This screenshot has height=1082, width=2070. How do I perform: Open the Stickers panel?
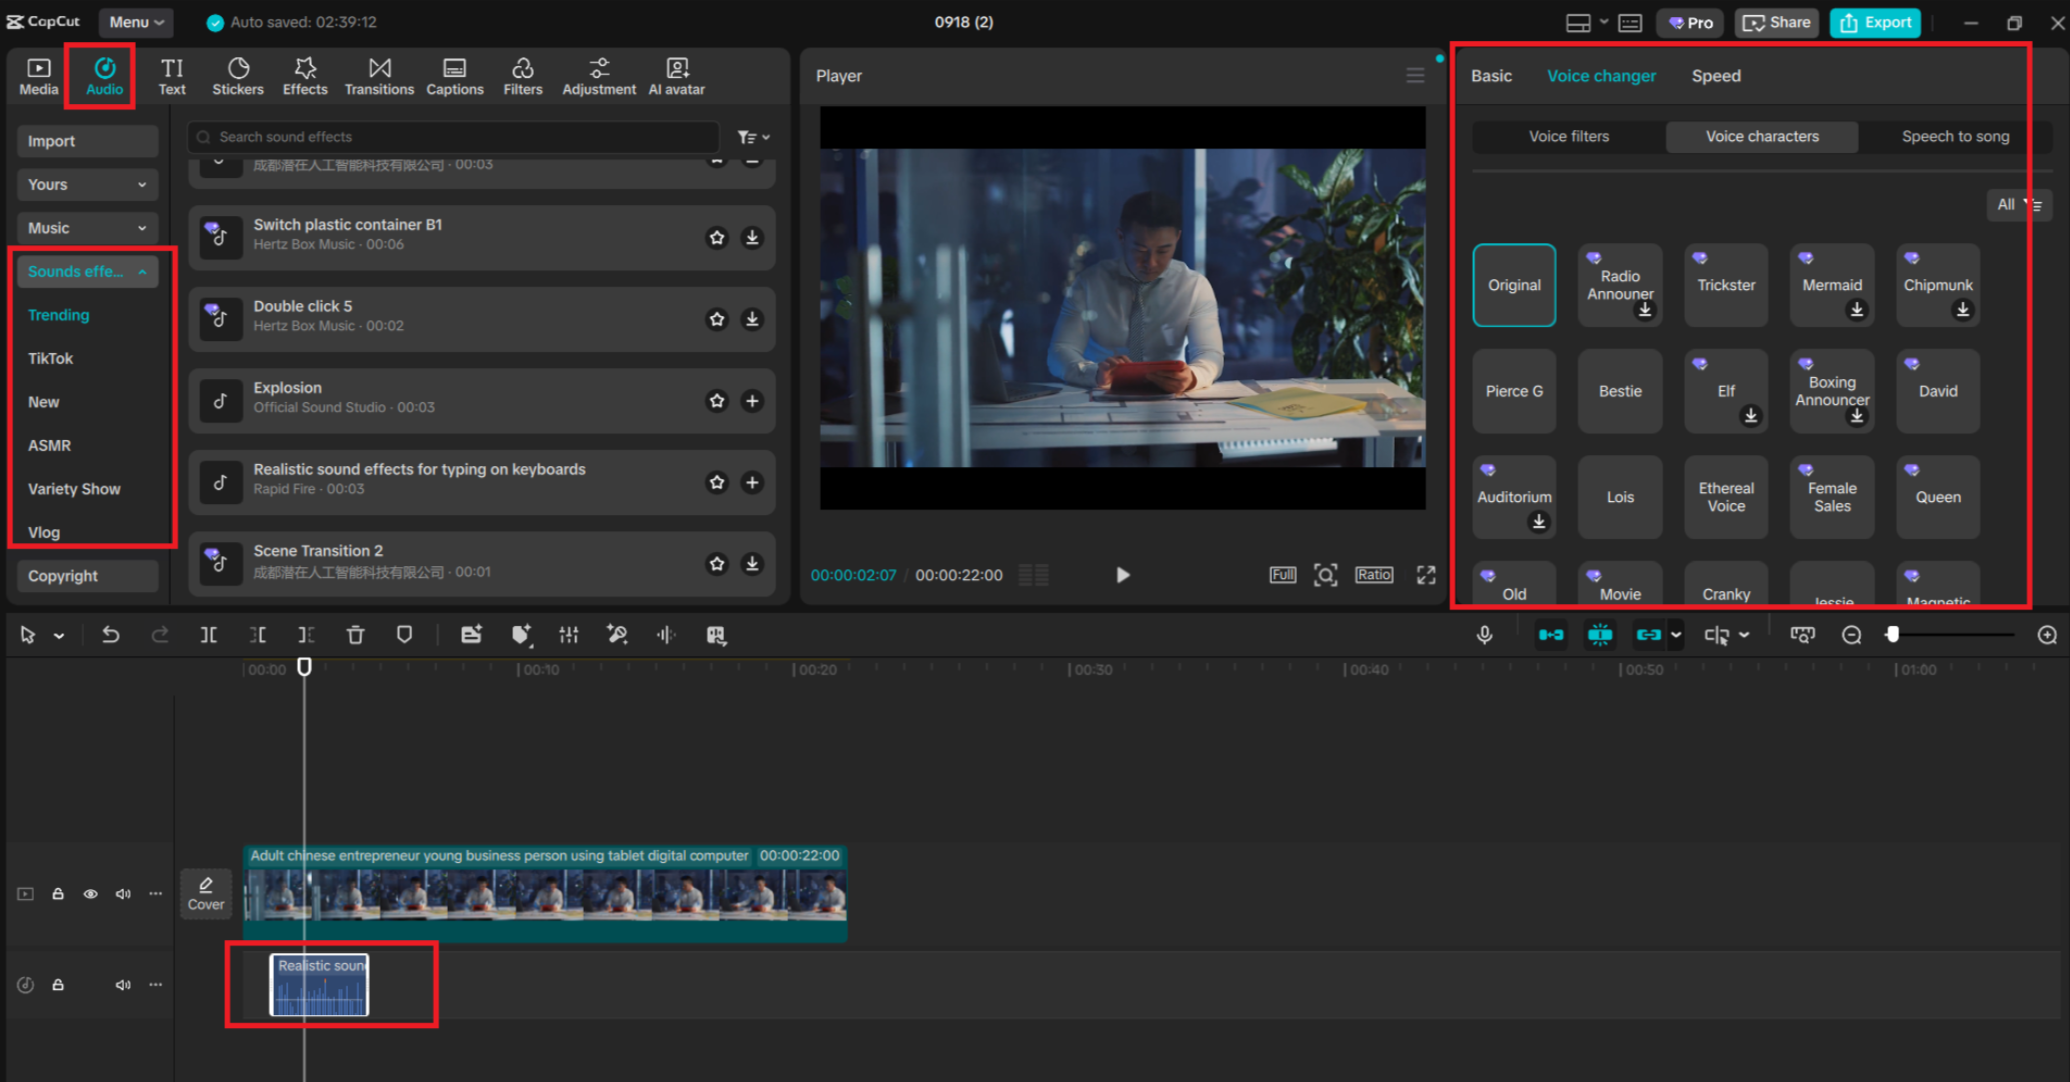pos(237,75)
